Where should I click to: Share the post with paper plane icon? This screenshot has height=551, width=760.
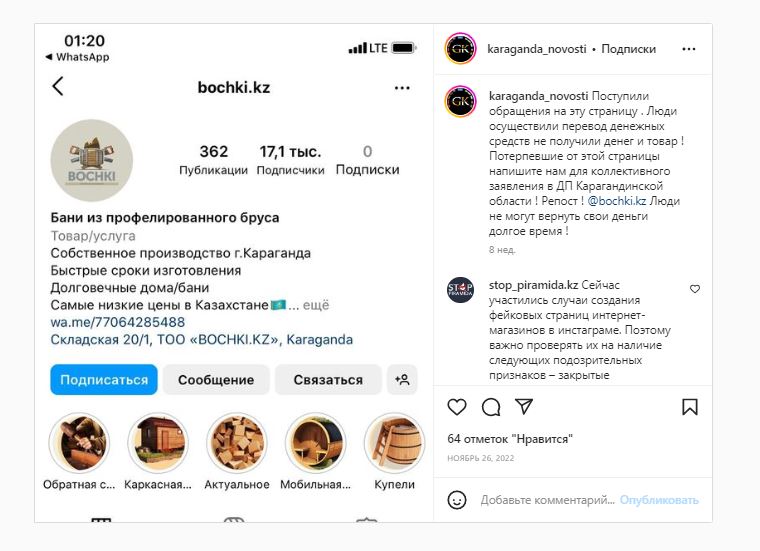click(x=524, y=406)
